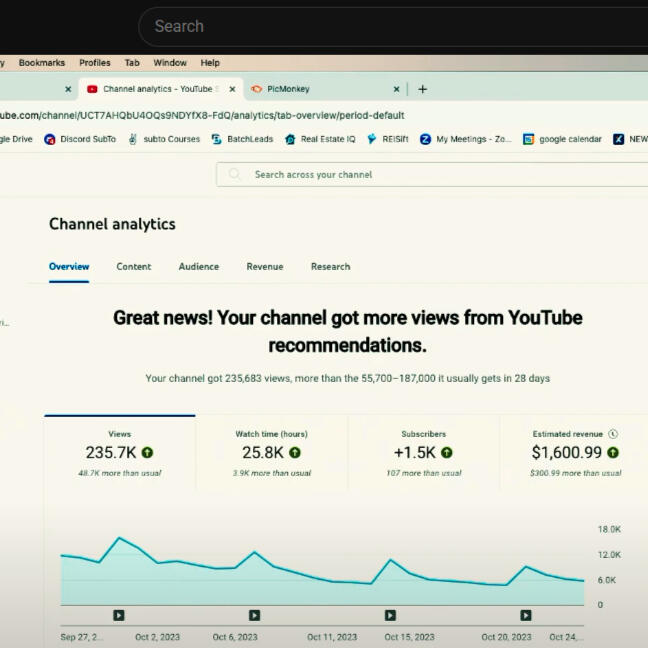Switch to the PicMonkey browser tab
Image resolution: width=648 pixels, height=648 pixels.
tap(320, 89)
